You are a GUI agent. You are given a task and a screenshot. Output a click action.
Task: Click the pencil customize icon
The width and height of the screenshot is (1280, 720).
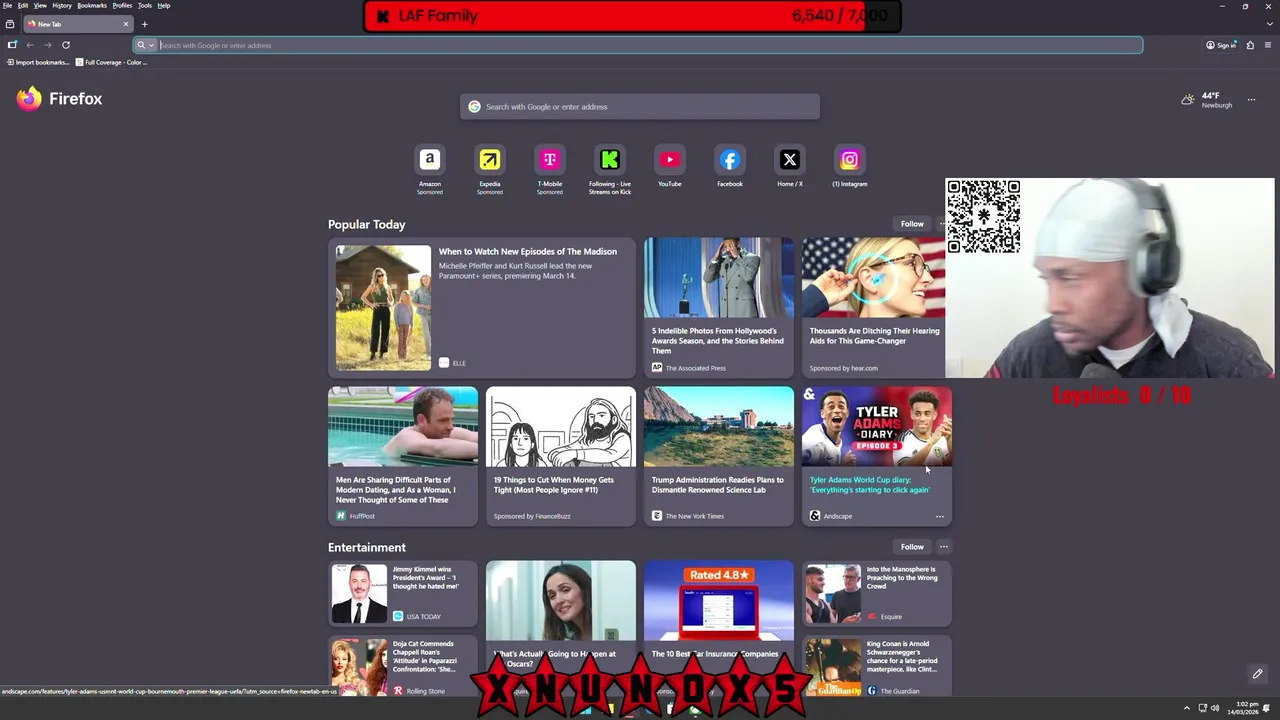(1257, 674)
